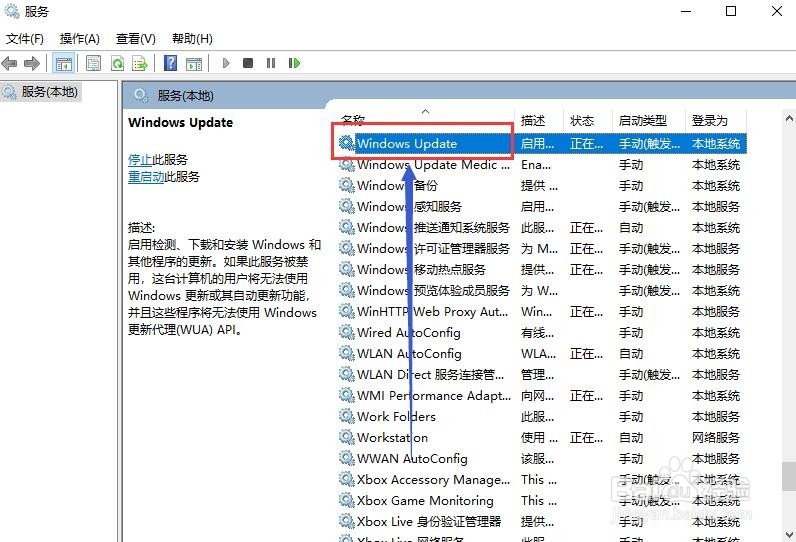Toggle the show/hide console tree button
Viewport: 796px width, 542px height.
coord(64,63)
